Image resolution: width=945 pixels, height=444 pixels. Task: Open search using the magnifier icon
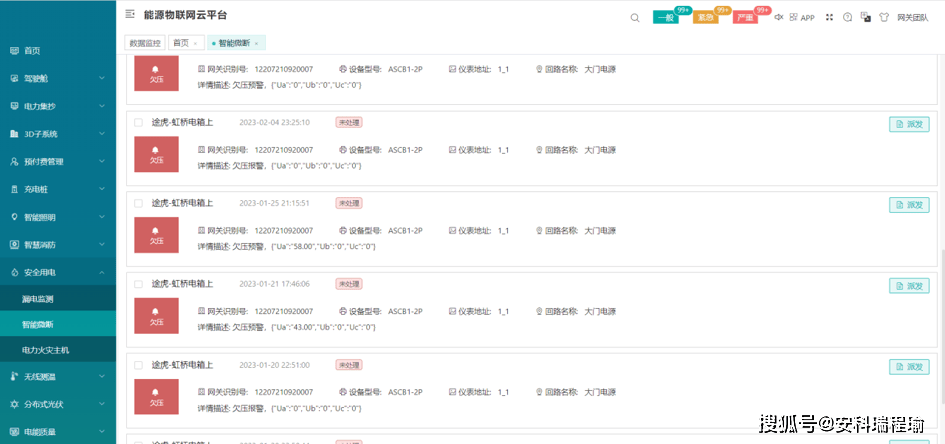point(635,18)
